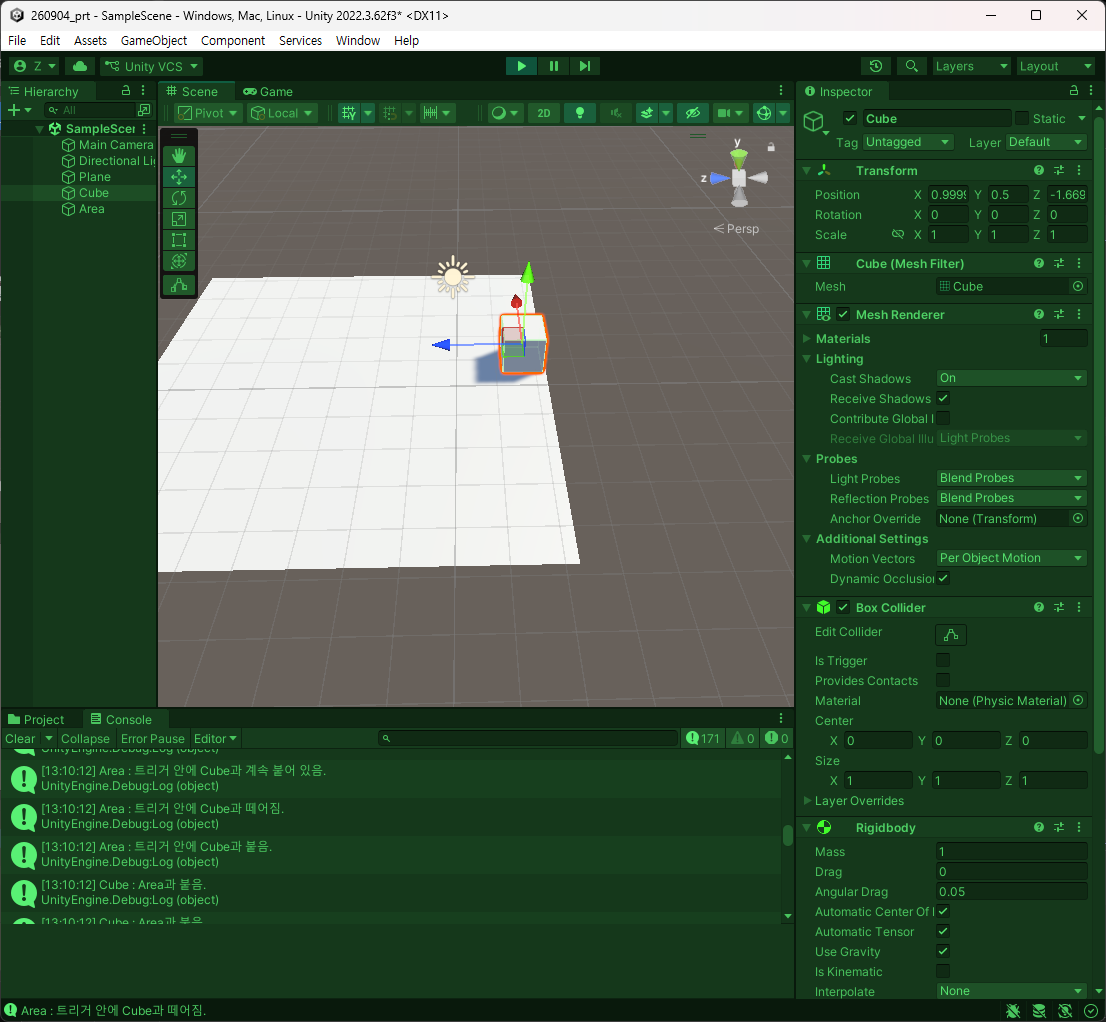The image size is (1106, 1022).
Task: Click the Play button
Action: tap(521, 66)
